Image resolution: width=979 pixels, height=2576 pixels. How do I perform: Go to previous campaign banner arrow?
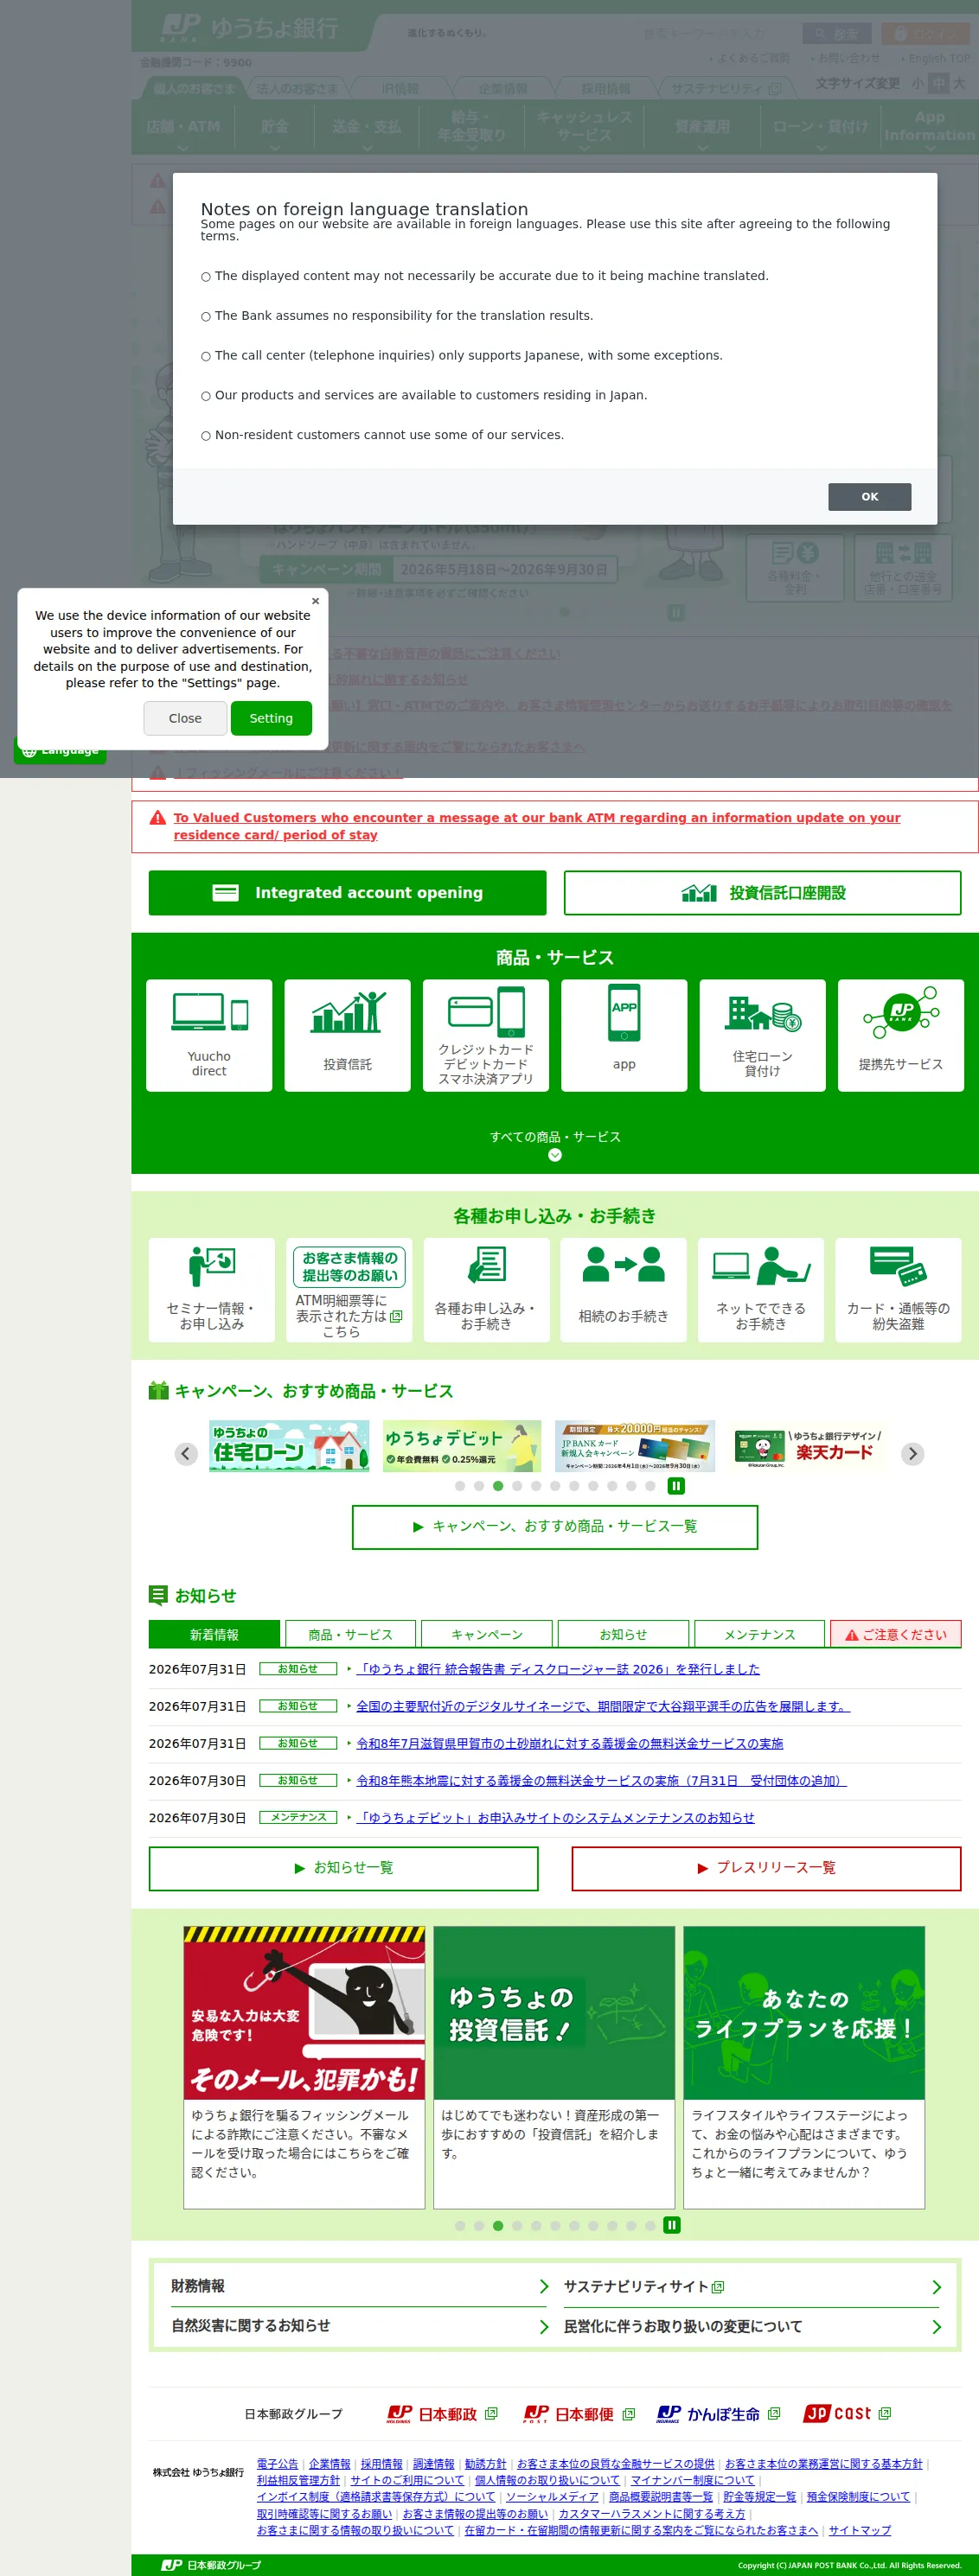[186, 1454]
